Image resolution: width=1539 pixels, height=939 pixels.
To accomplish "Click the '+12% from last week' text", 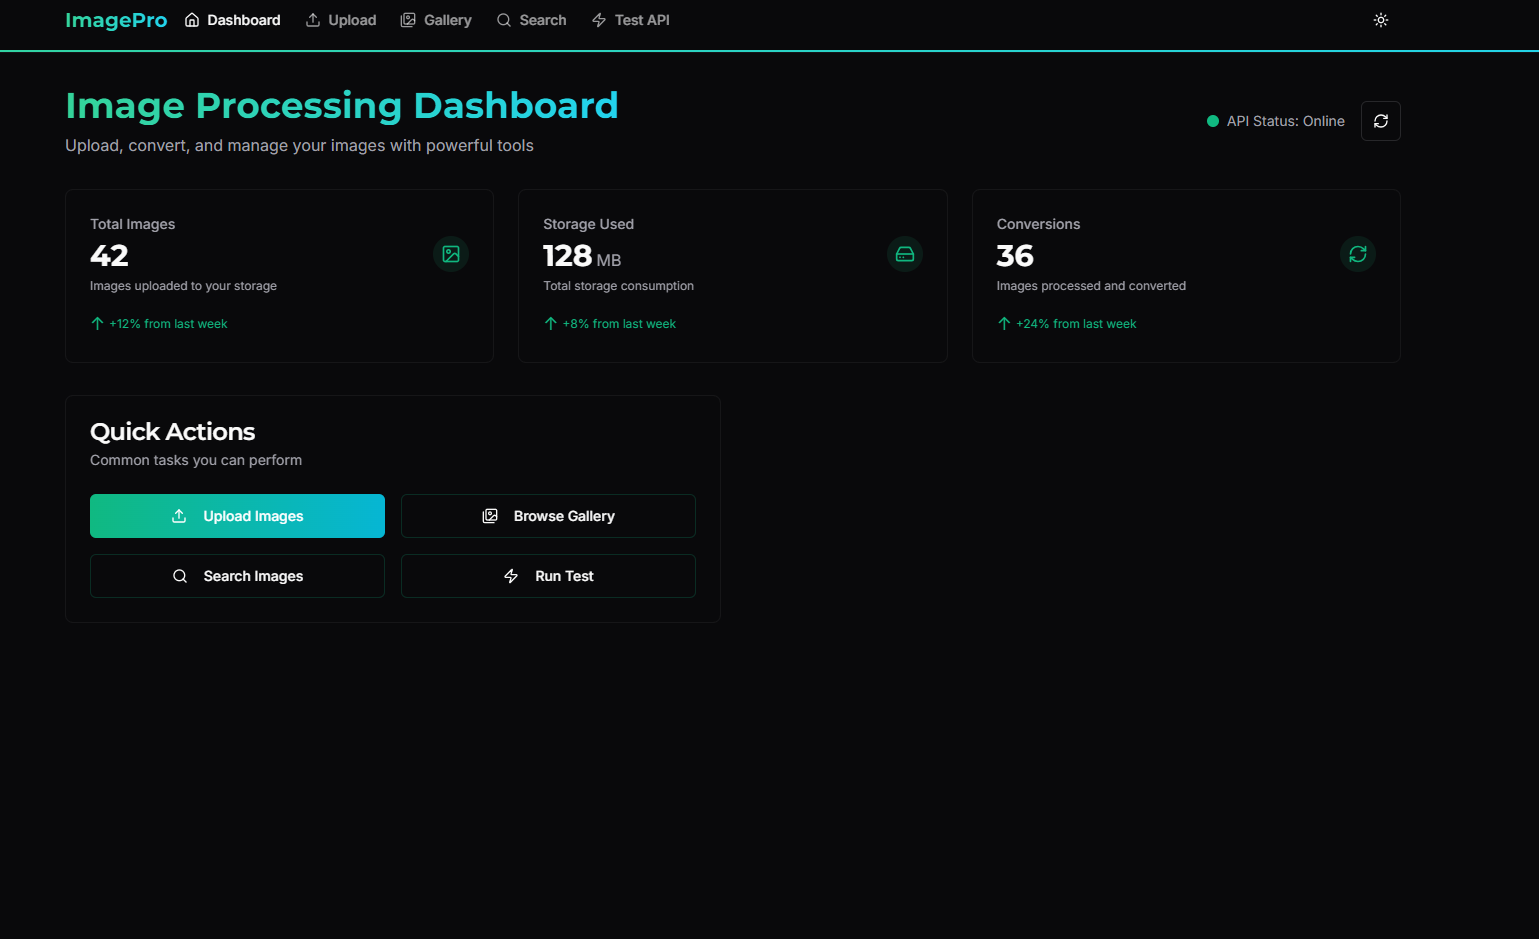I will 168,324.
